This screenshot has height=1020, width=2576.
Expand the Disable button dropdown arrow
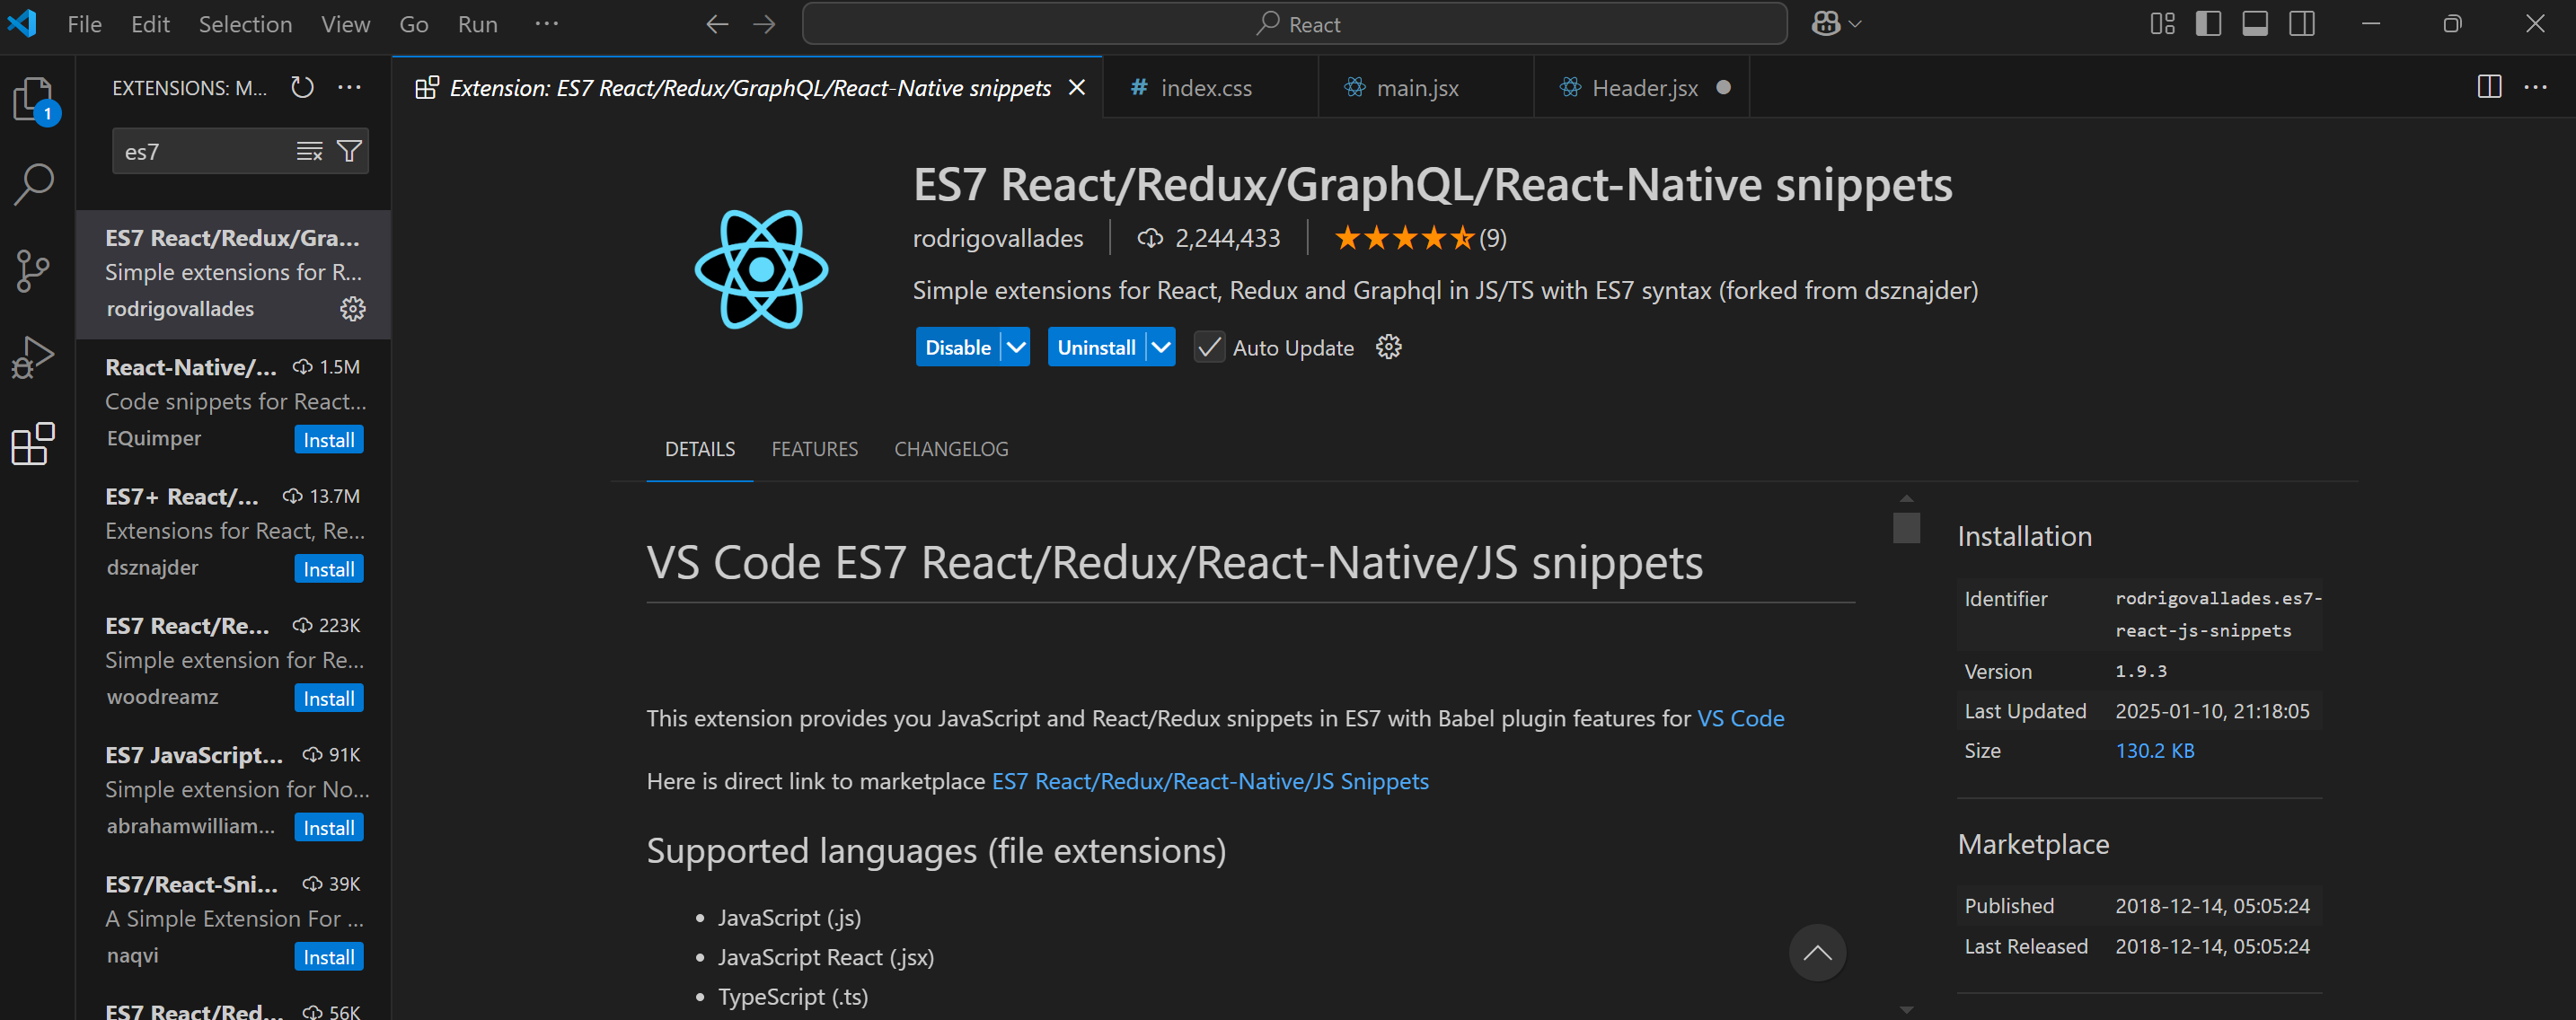tap(1016, 348)
